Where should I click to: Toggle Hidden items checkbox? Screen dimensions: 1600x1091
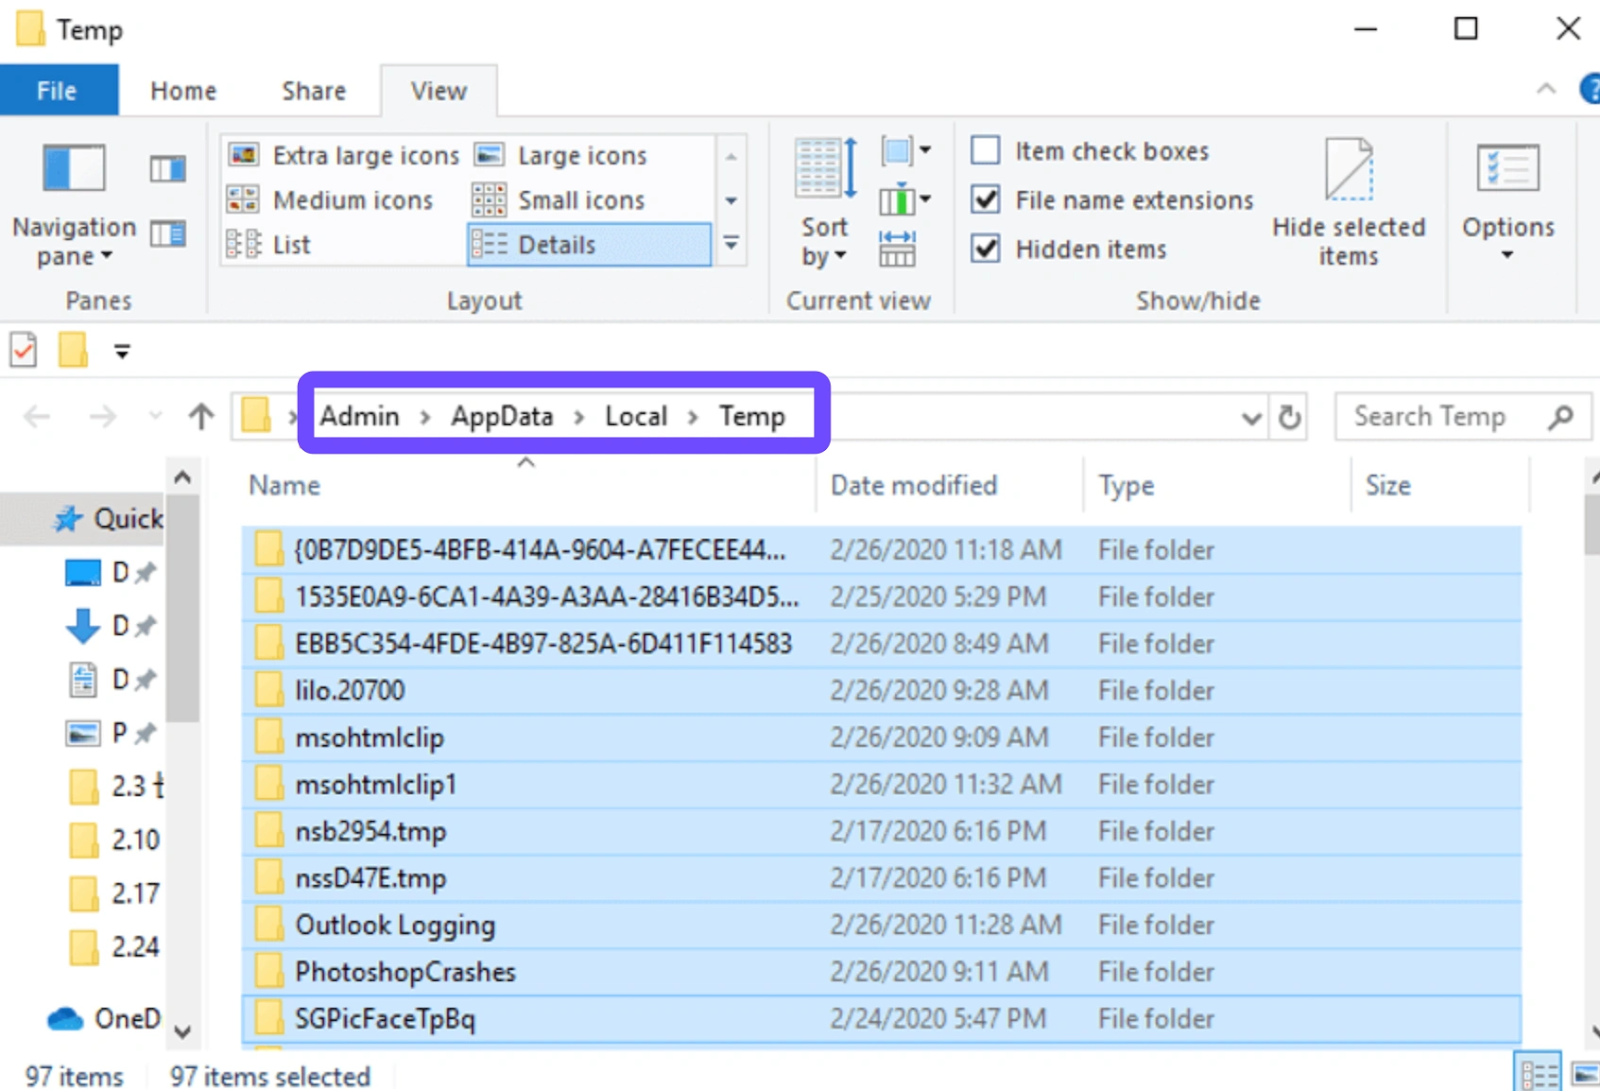pyautogui.click(x=986, y=249)
